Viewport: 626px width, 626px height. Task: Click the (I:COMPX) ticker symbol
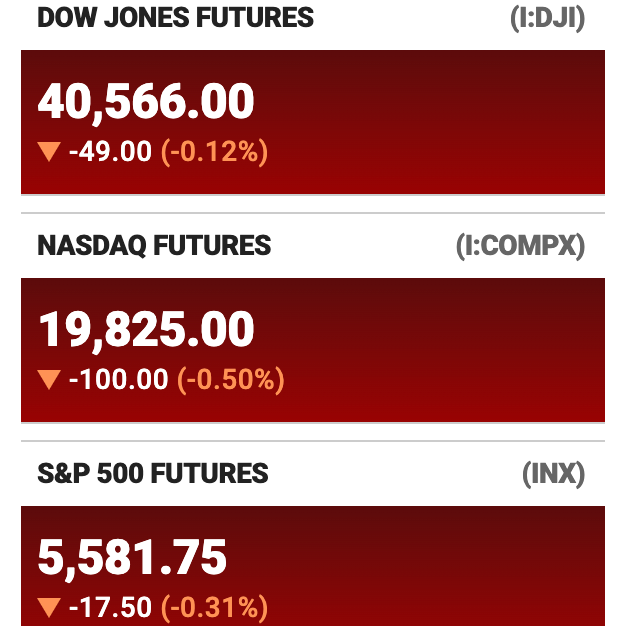click(521, 246)
